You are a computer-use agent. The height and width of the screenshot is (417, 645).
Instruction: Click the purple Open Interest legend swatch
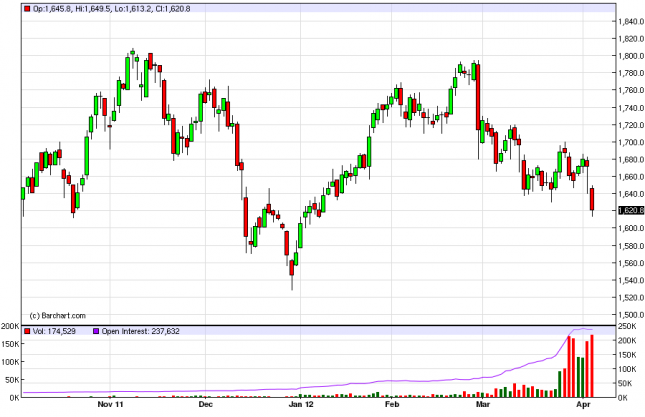tap(96, 331)
